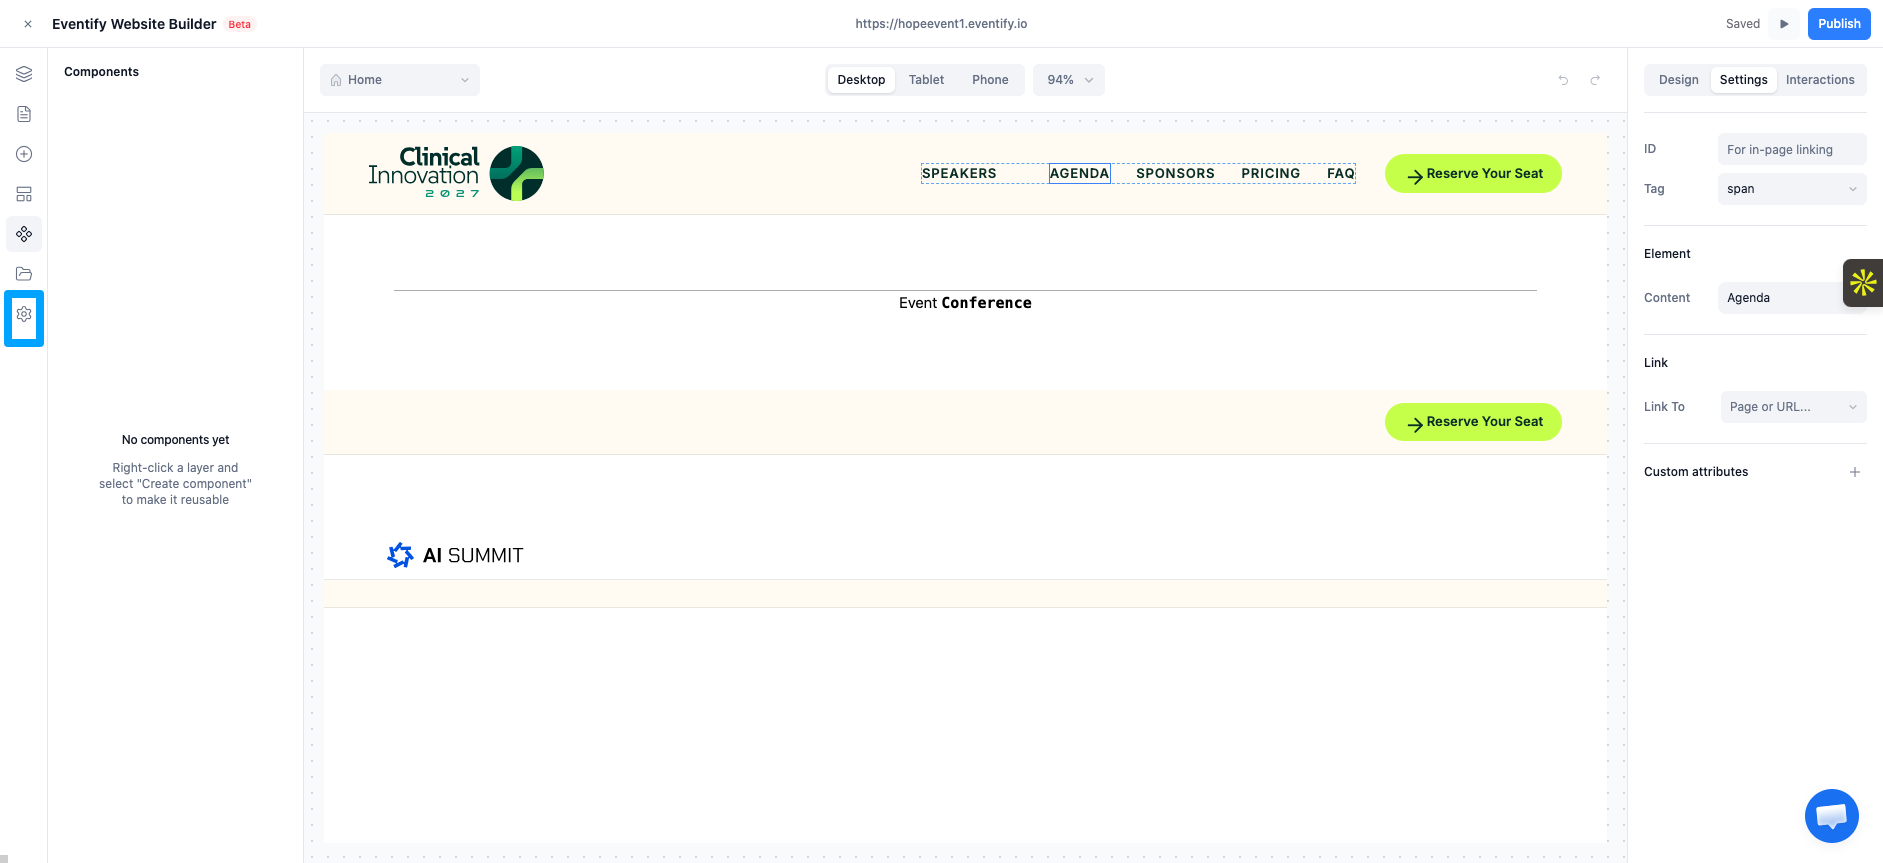Open the Components icon in the sidebar
The height and width of the screenshot is (863, 1883).
[x=24, y=234]
